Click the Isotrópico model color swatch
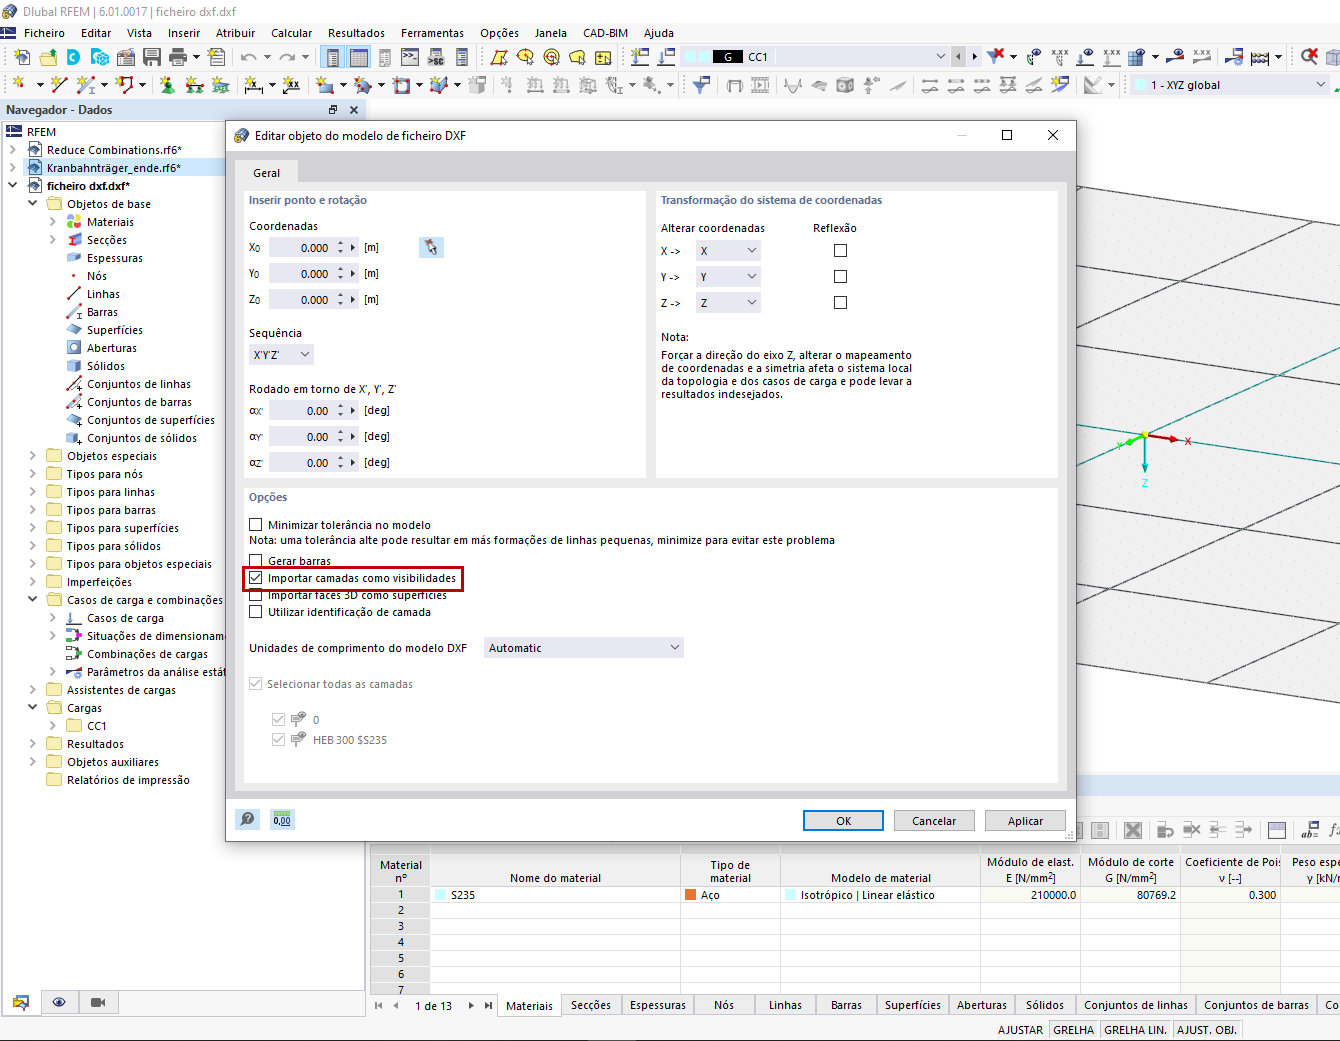Image resolution: width=1340 pixels, height=1041 pixels. (x=791, y=895)
